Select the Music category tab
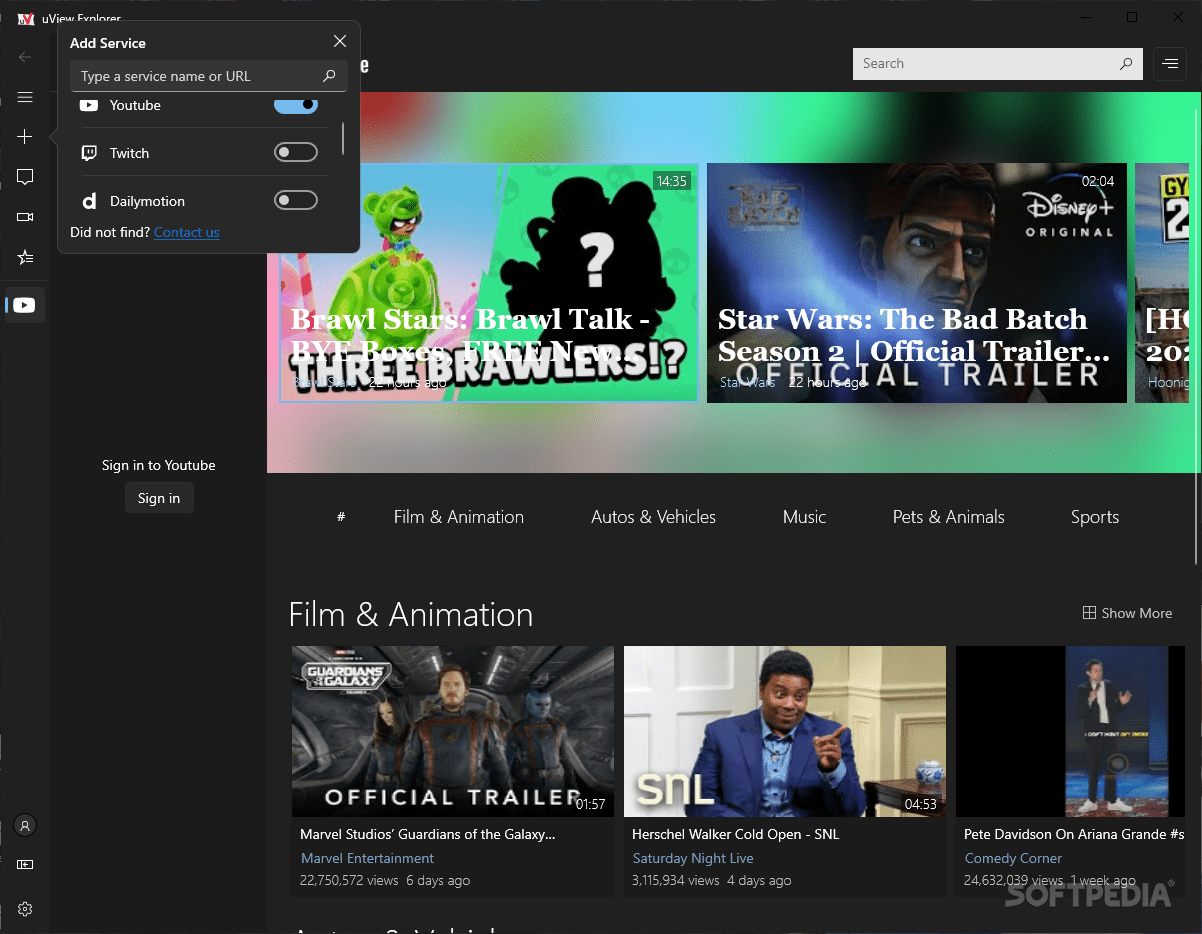1202x934 pixels. coord(804,517)
